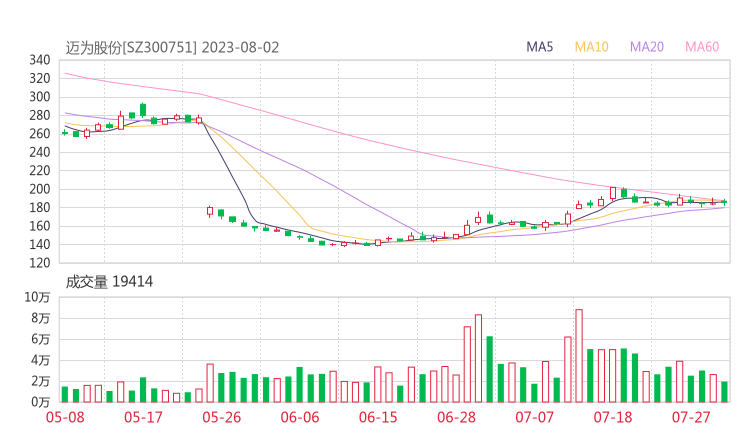Viewport: 740px width, 440px height.
Task: Click the 220 price axis label
Action: coord(40,170)
